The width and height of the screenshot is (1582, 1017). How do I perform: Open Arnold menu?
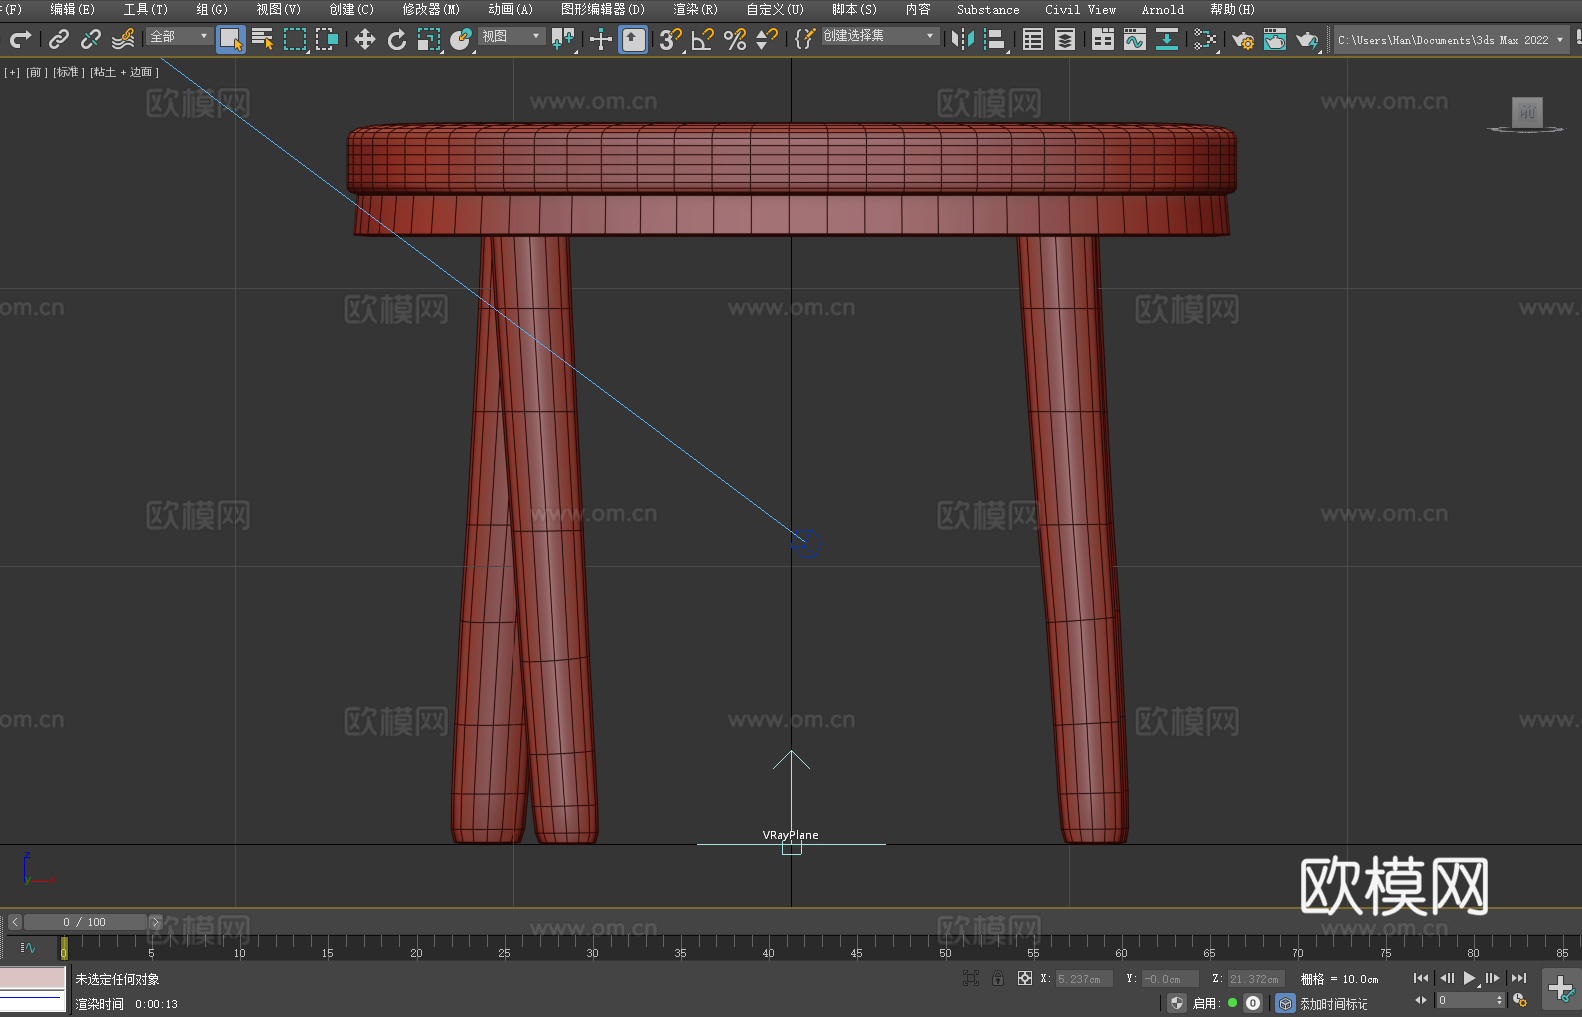tap(1163, 10)
